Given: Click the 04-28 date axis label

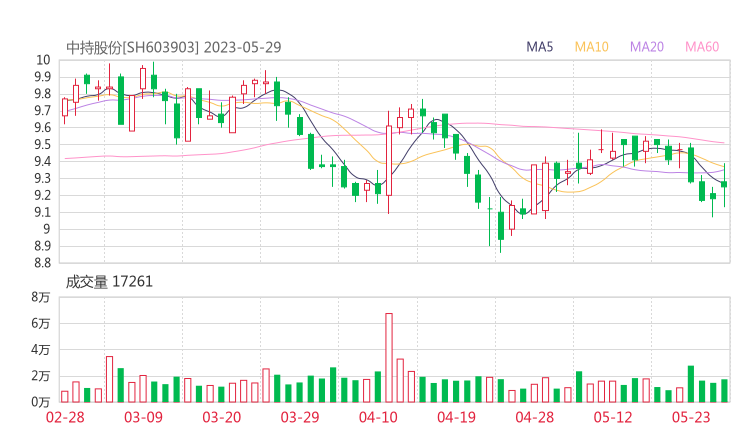Looking at the screenshot, I should tap(535, 417).
